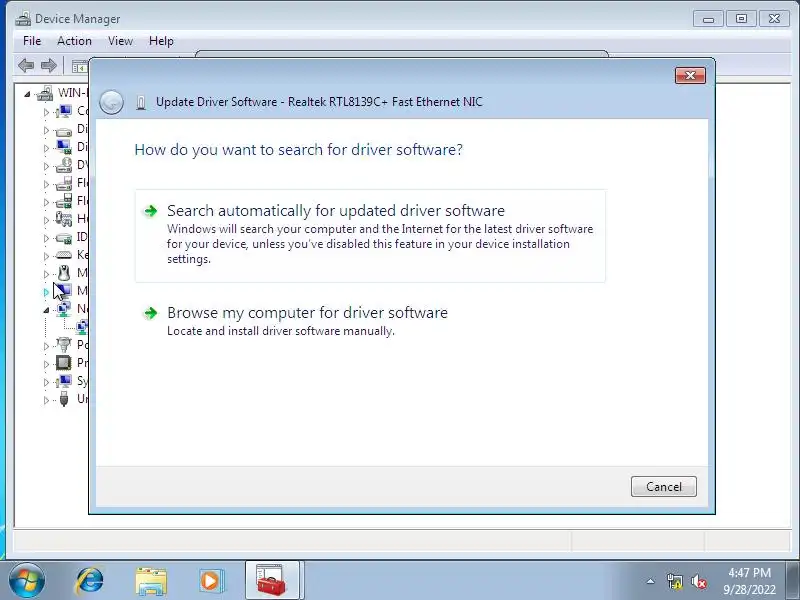This screenshot has height=600, width=800.
Task: Open the File menu
Action: pyautogui.click(x=32, y=41)
